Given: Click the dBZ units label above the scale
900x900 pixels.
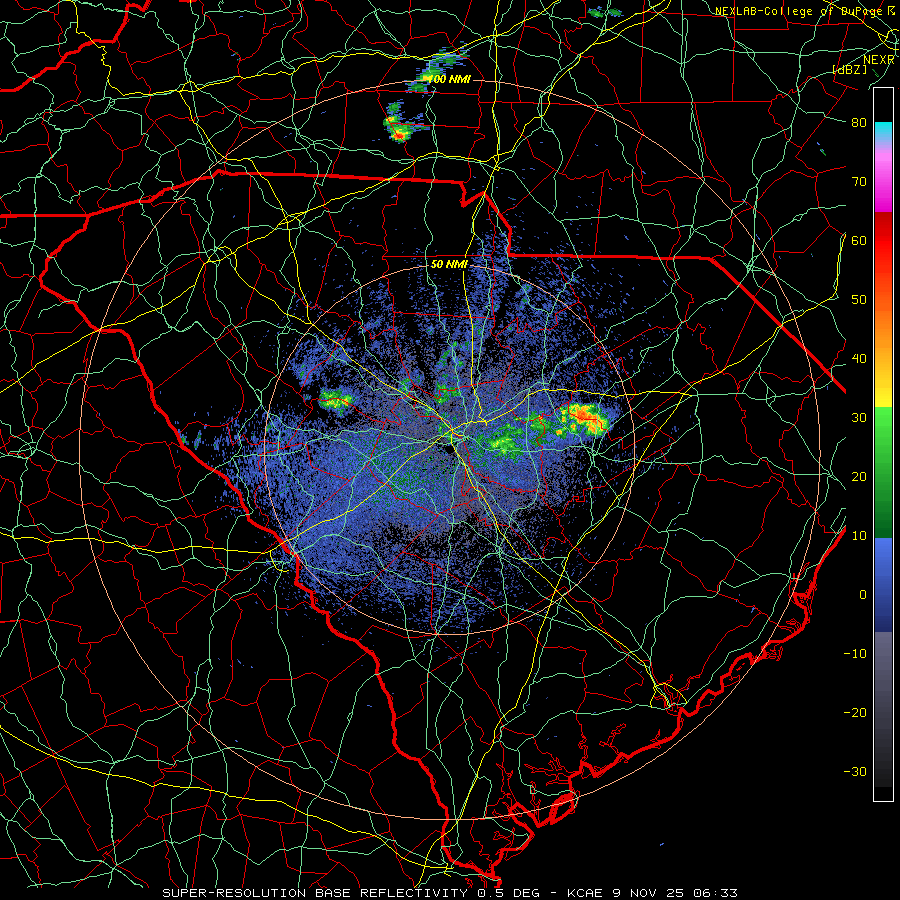Looking at the screenshot, I should point(849,69).
